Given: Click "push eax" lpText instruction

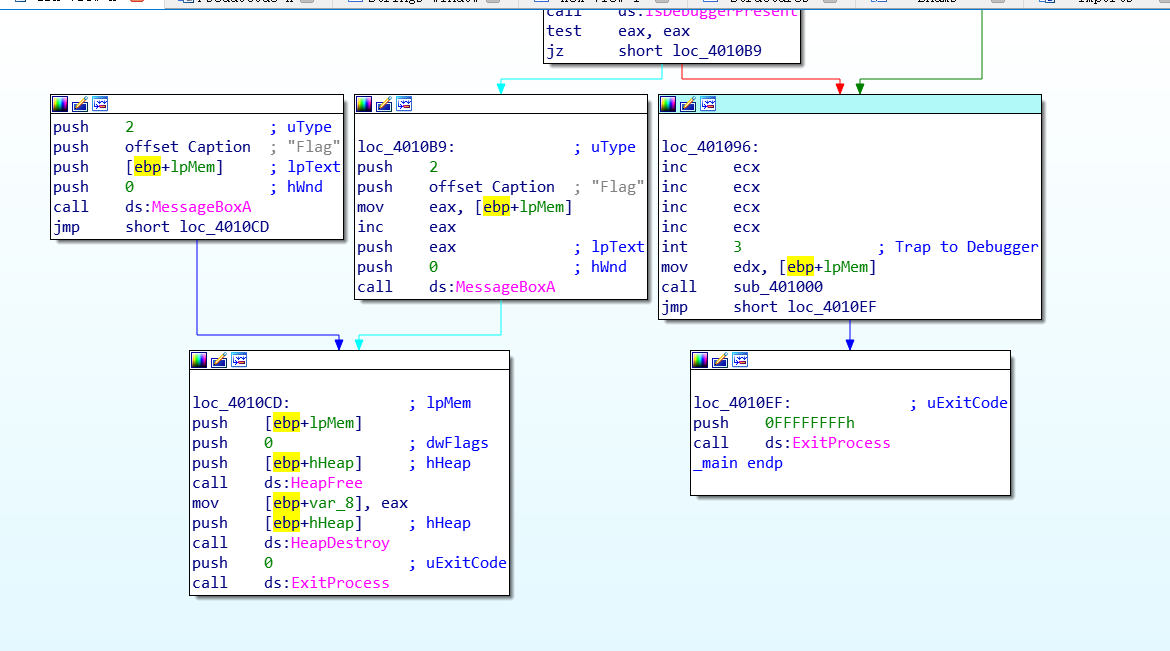Looking at the screenshot, I should 407,247.
